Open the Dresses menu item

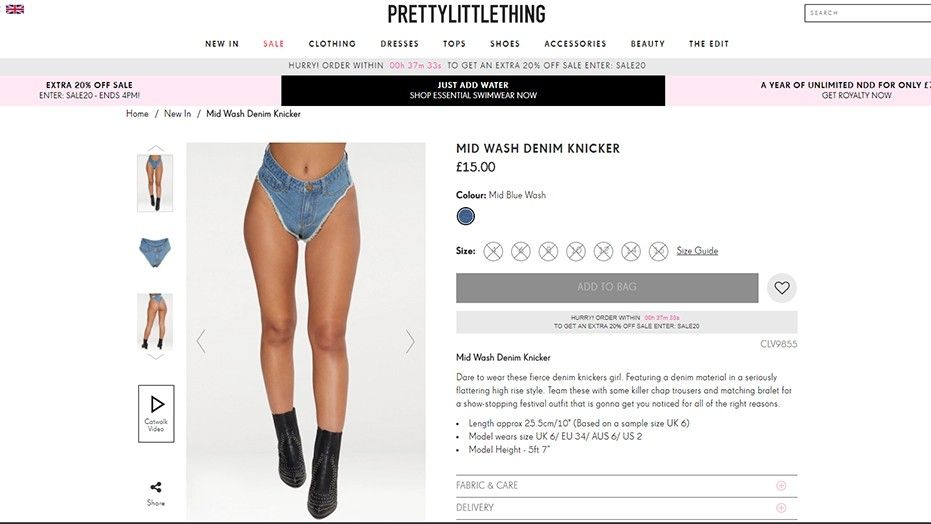point(400,44)
